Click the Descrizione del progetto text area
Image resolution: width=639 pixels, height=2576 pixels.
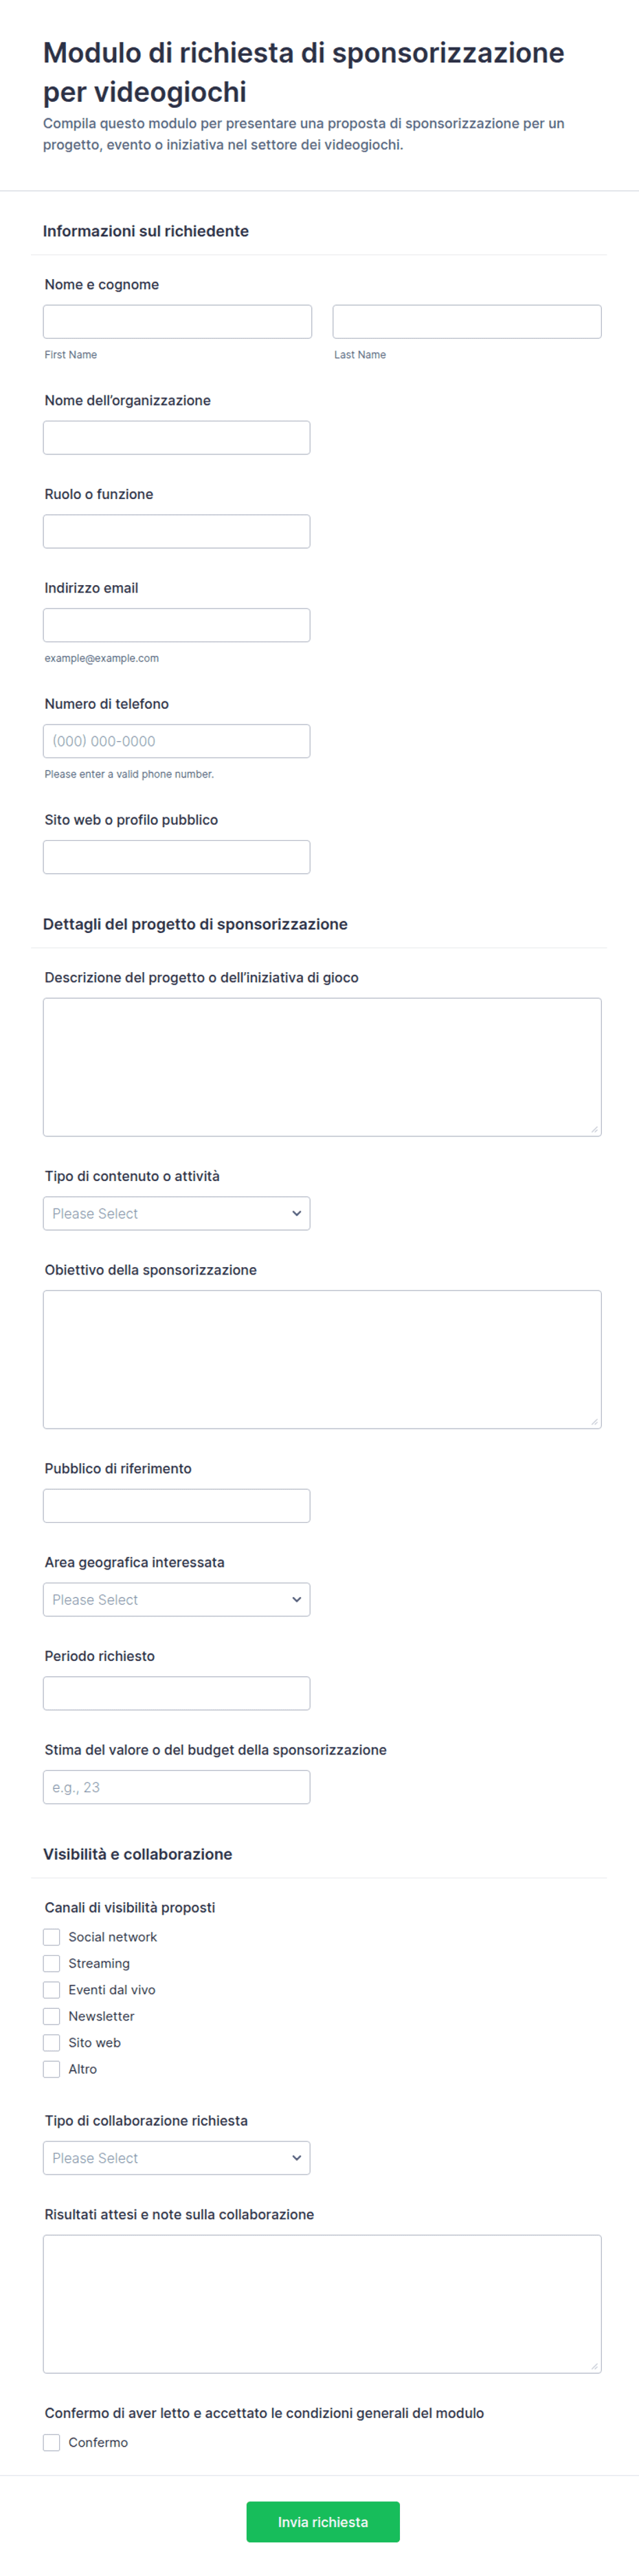pos(322,1067)
